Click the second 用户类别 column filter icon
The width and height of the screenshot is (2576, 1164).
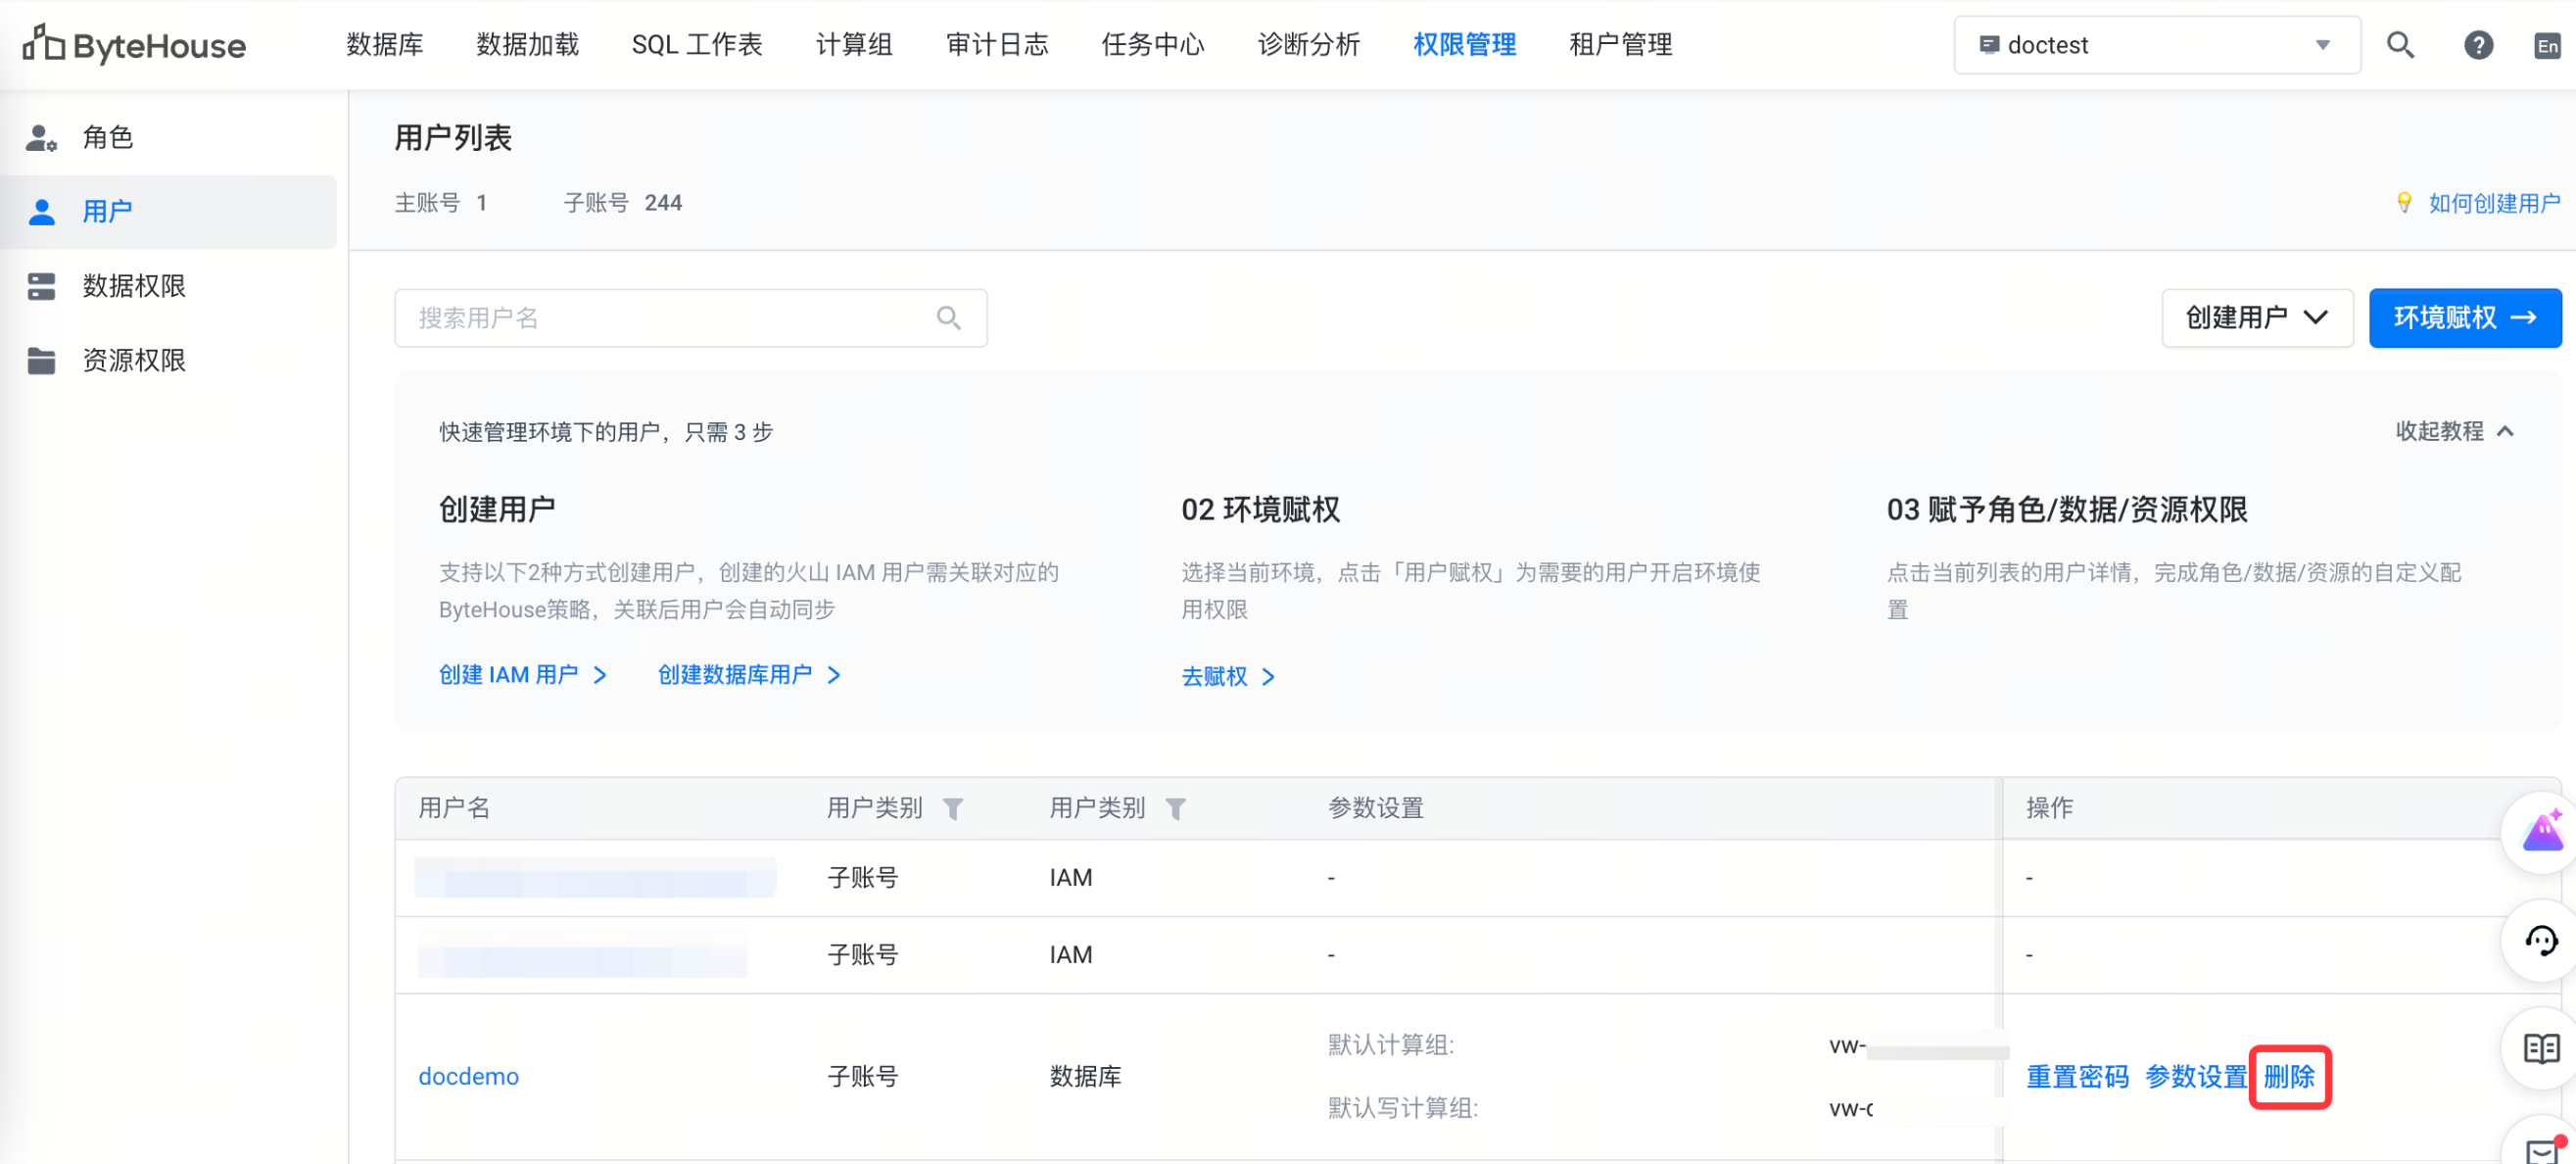click(1176, 808)
